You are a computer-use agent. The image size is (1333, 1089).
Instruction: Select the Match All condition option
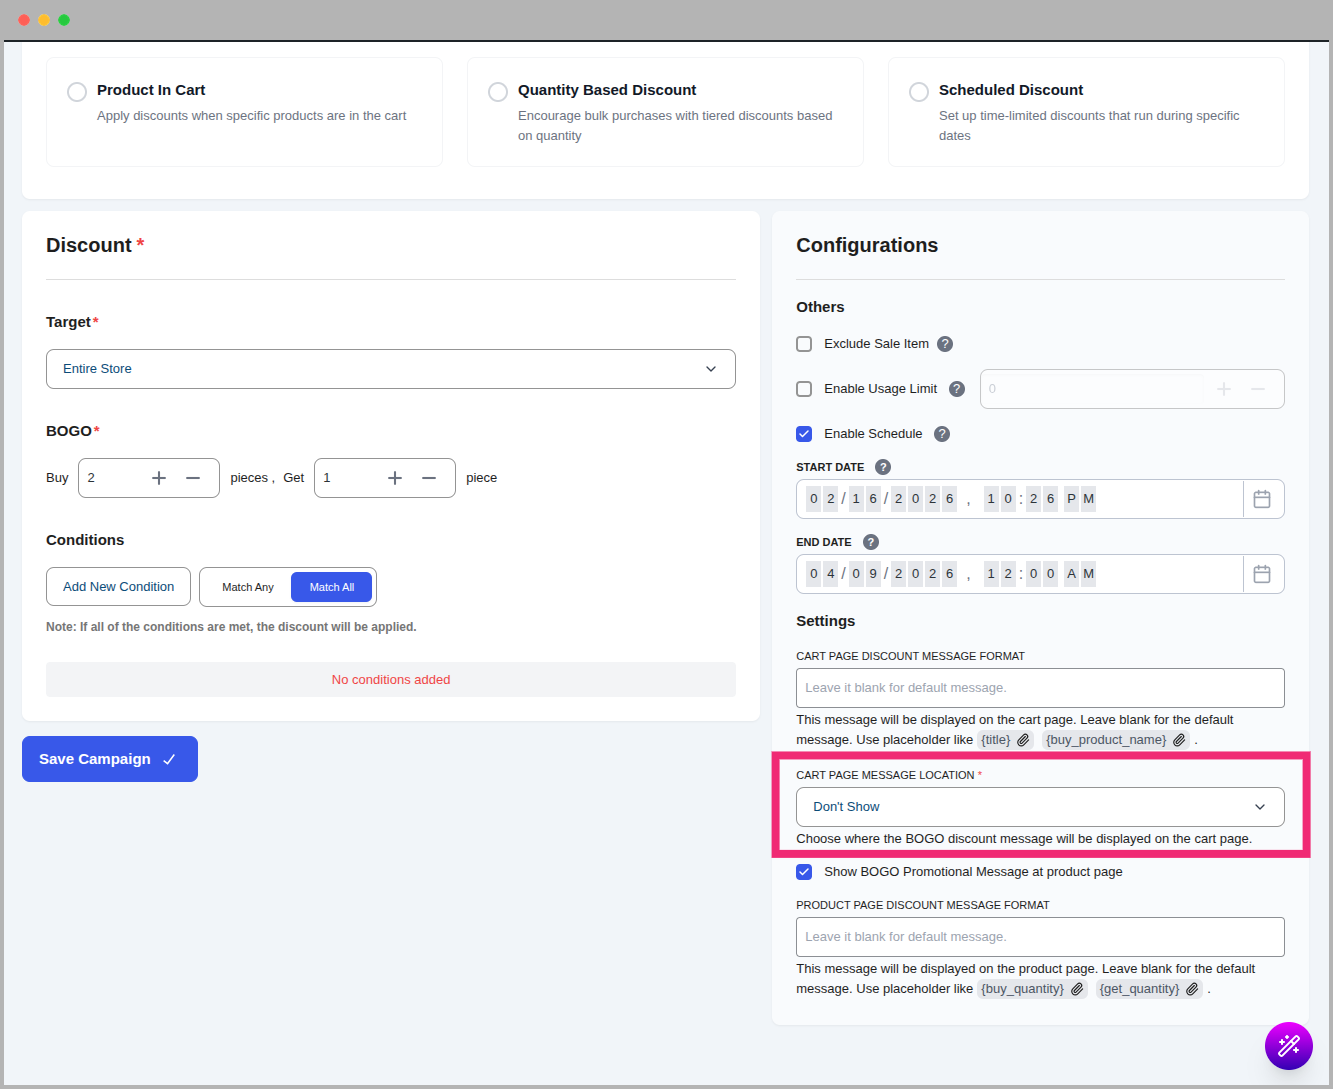pyautogui.click(x=331, y=587)
